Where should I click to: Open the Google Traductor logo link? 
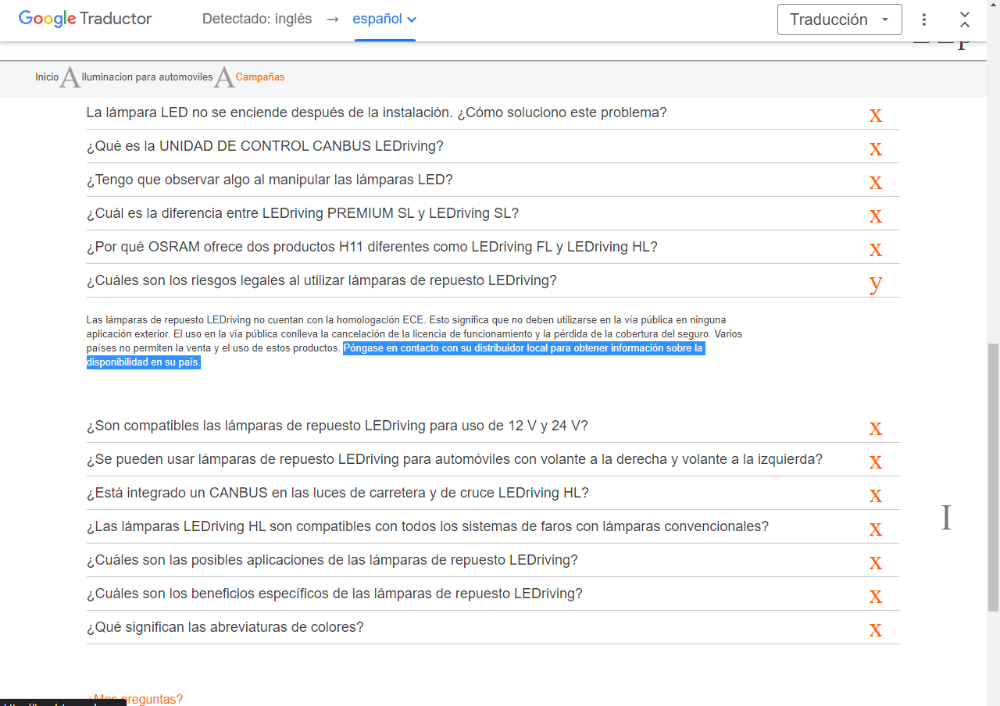(85, 18)
